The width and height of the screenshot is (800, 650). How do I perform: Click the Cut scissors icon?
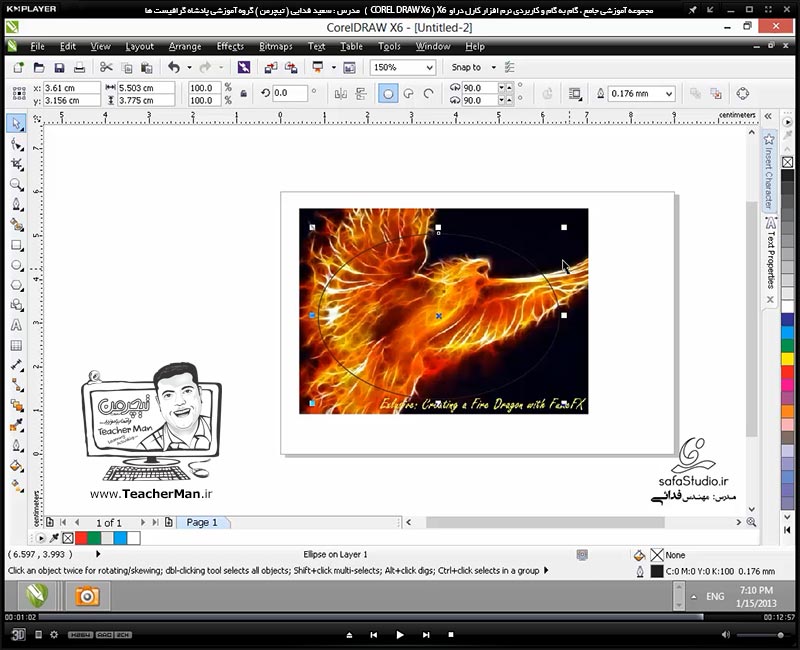106,67
